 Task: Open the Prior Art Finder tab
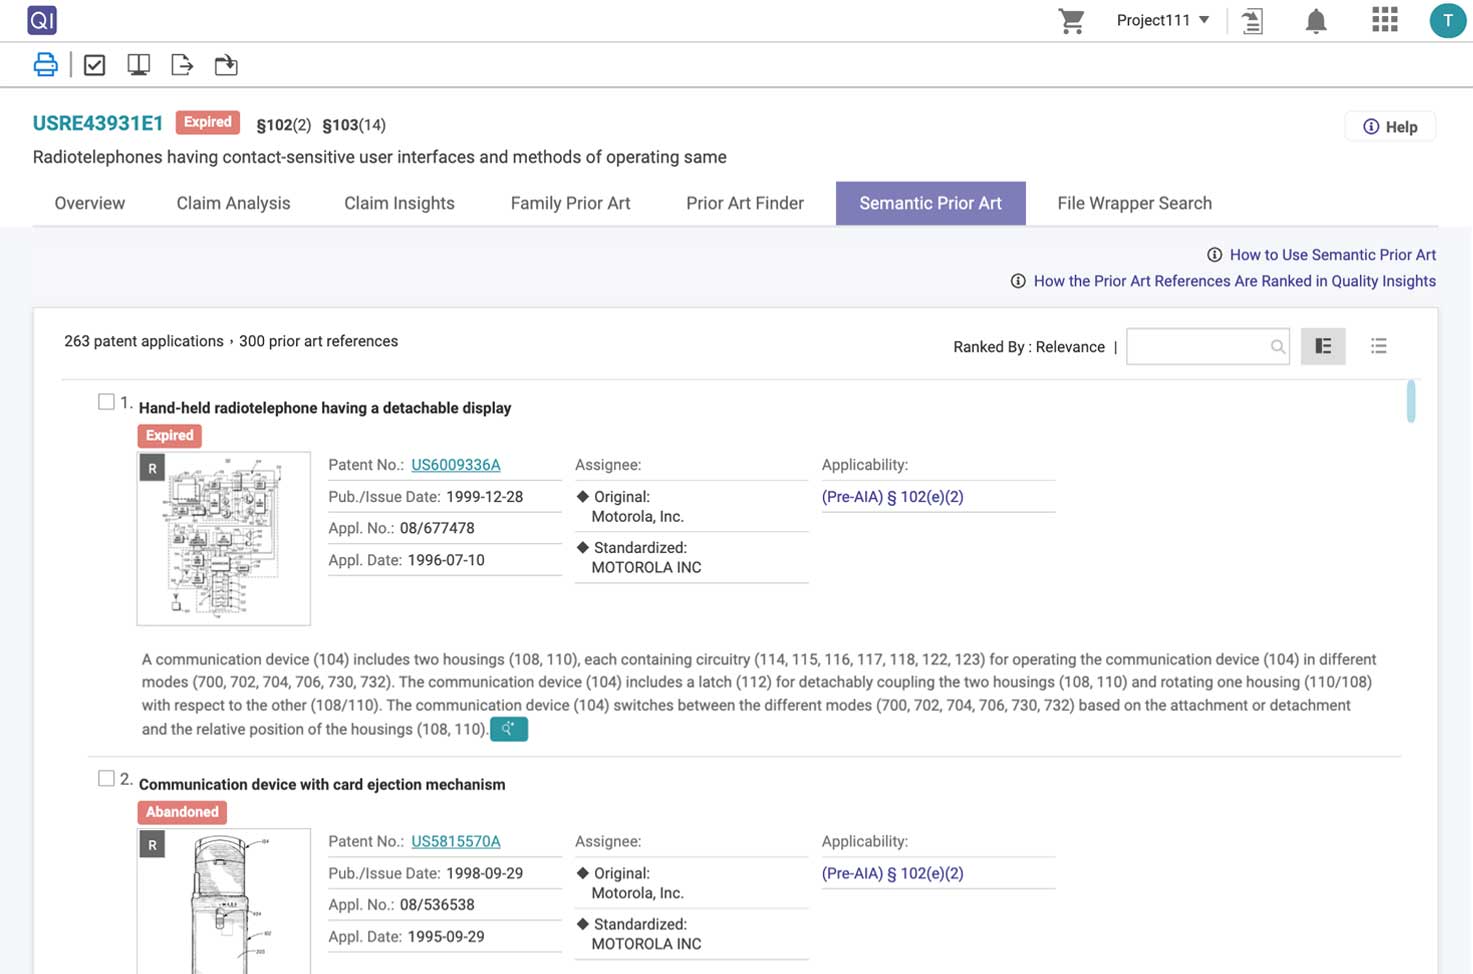point(744,203)
